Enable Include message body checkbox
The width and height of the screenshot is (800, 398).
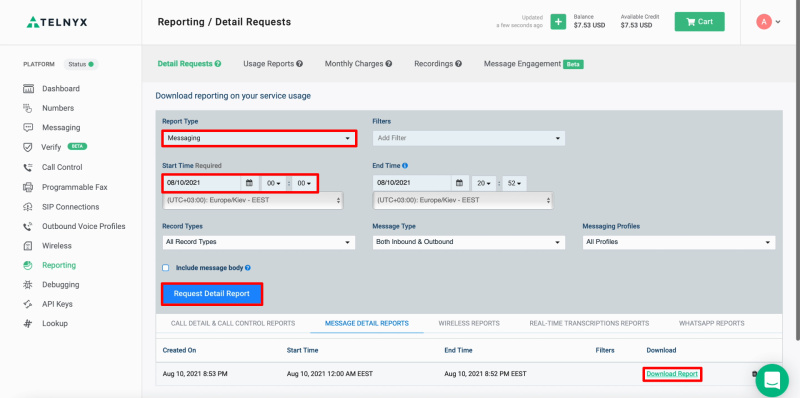165,268
